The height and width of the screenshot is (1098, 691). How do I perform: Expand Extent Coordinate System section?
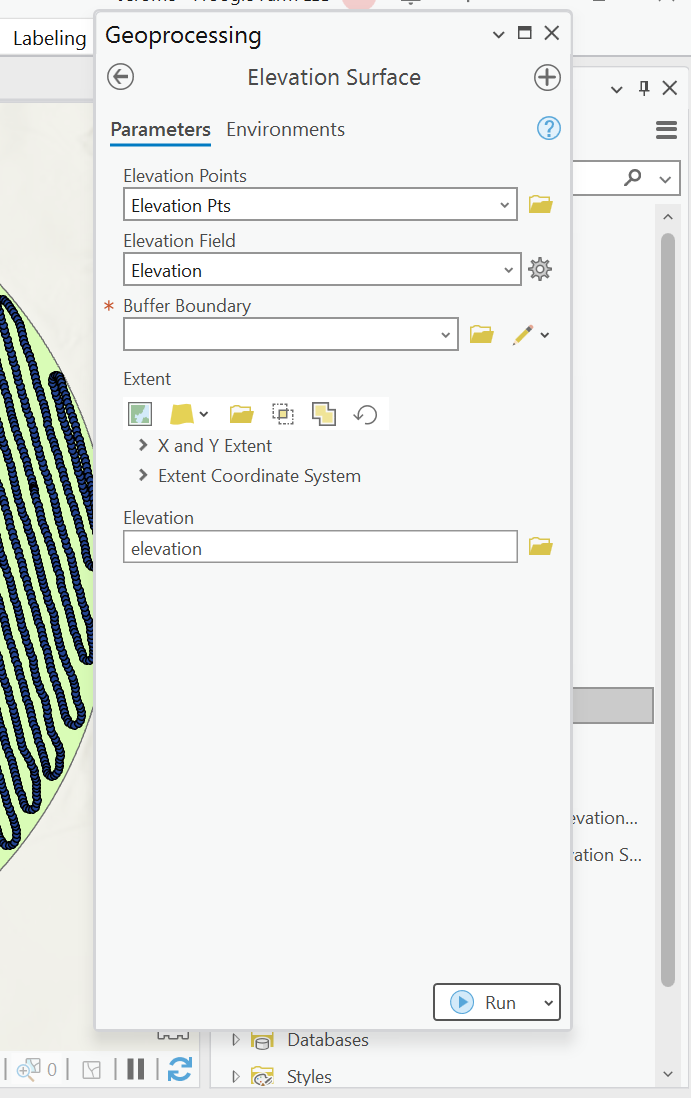click(x=142, y=476)
